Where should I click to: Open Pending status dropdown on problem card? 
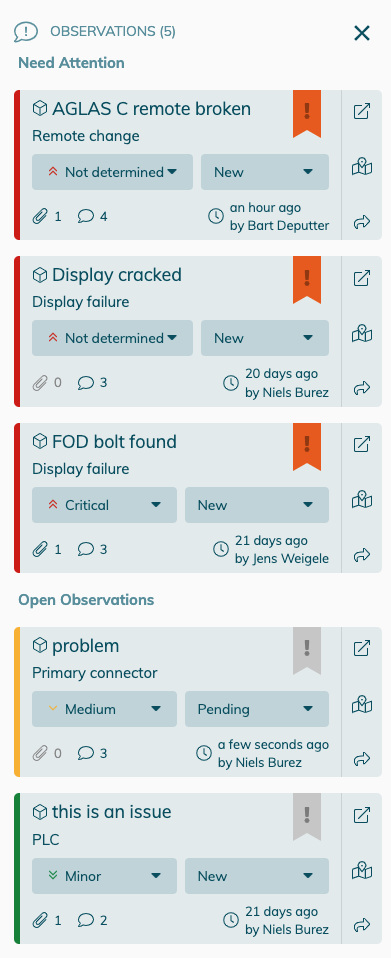pos(257,709)
